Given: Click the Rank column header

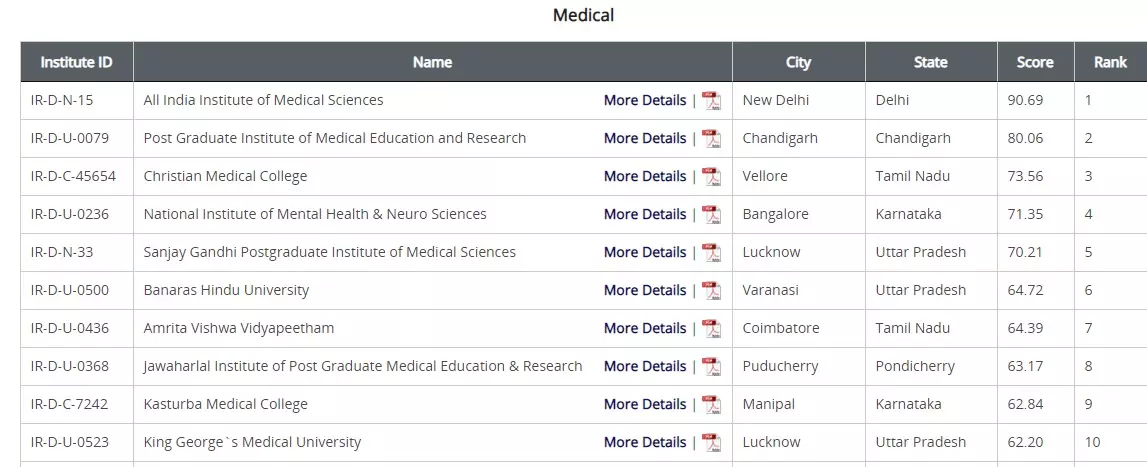Looking at the screenshot, I should tap(1110, 62).
